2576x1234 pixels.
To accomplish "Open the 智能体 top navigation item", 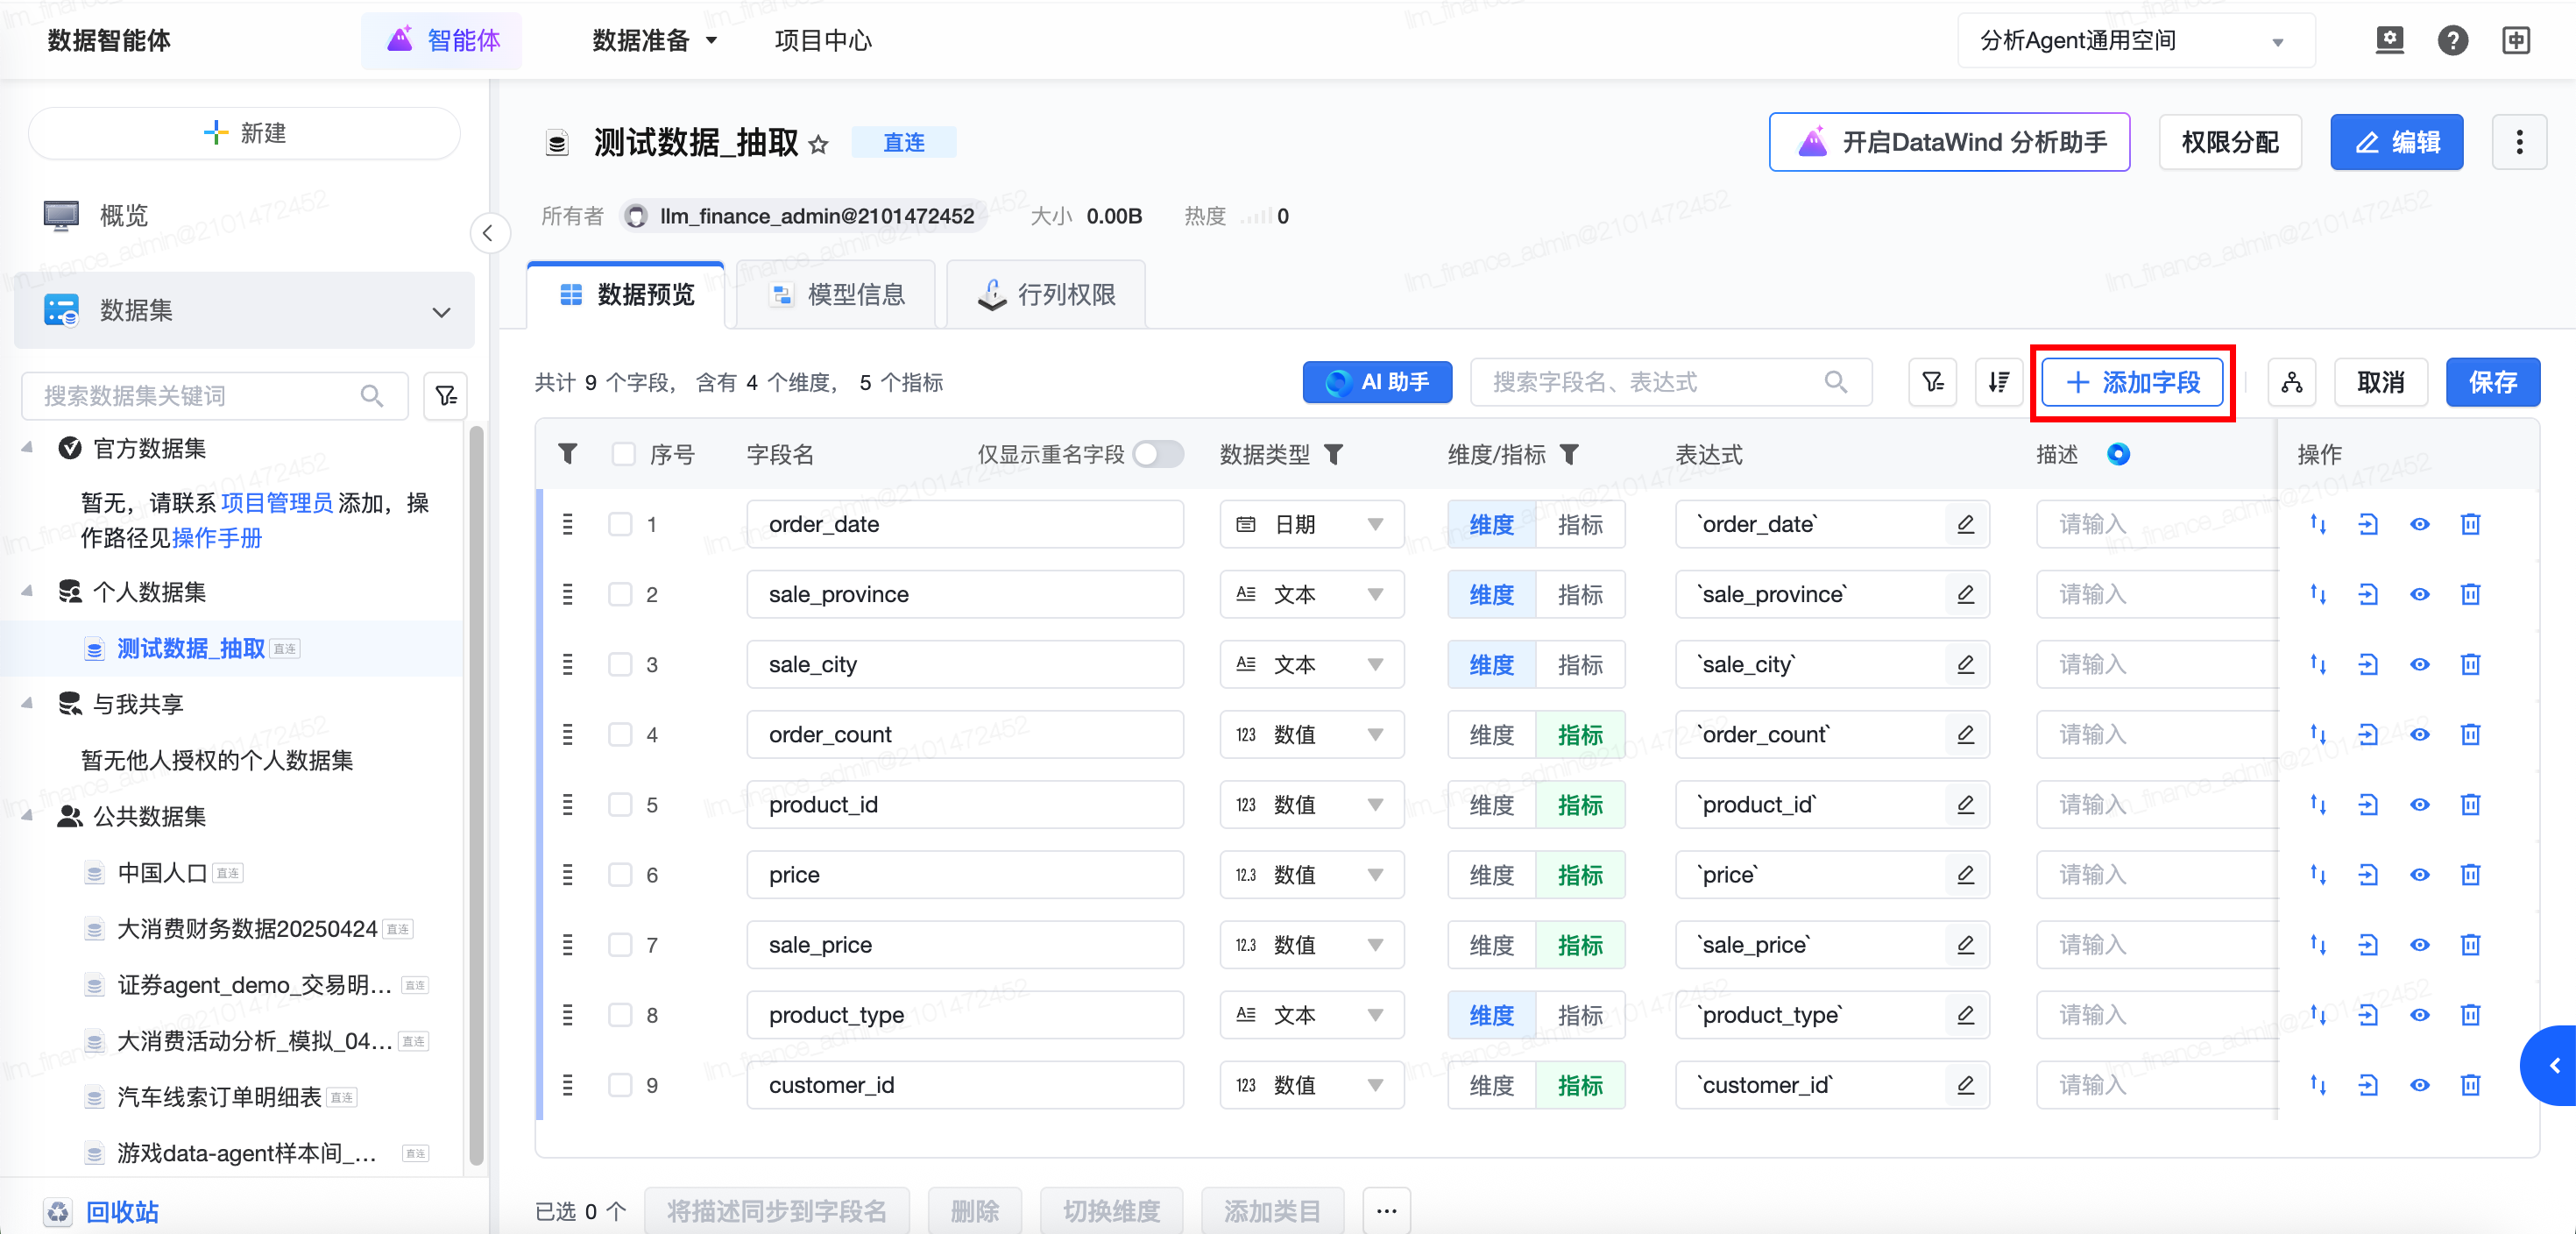I will click(442, 41).
